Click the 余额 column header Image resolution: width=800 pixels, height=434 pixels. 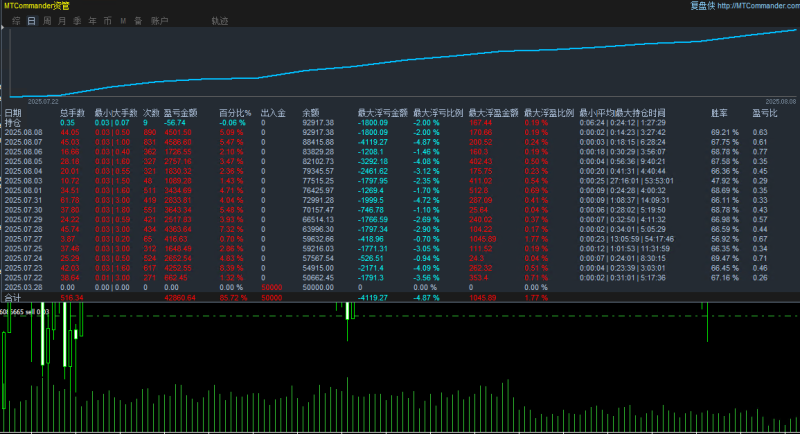click(309, 113)
